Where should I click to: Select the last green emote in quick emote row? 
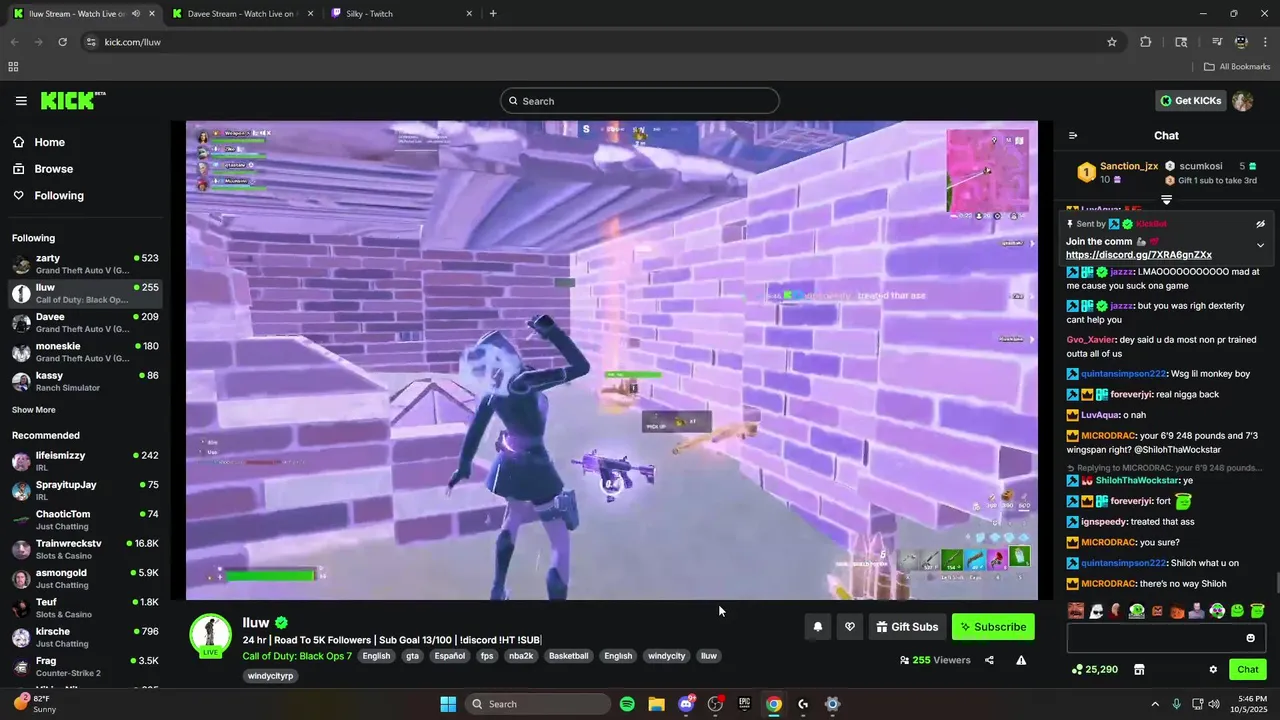pos(1257,611)
